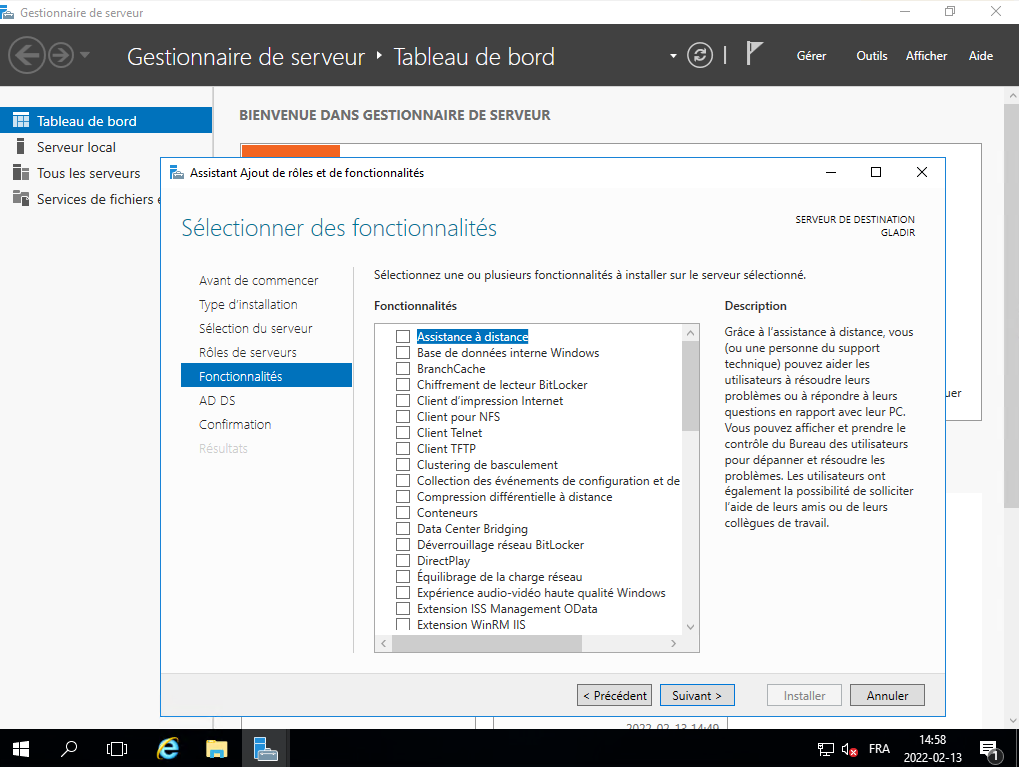Open the Aide menu
The height and width of the screenshot is (767, 1019).
pos(981,56)
